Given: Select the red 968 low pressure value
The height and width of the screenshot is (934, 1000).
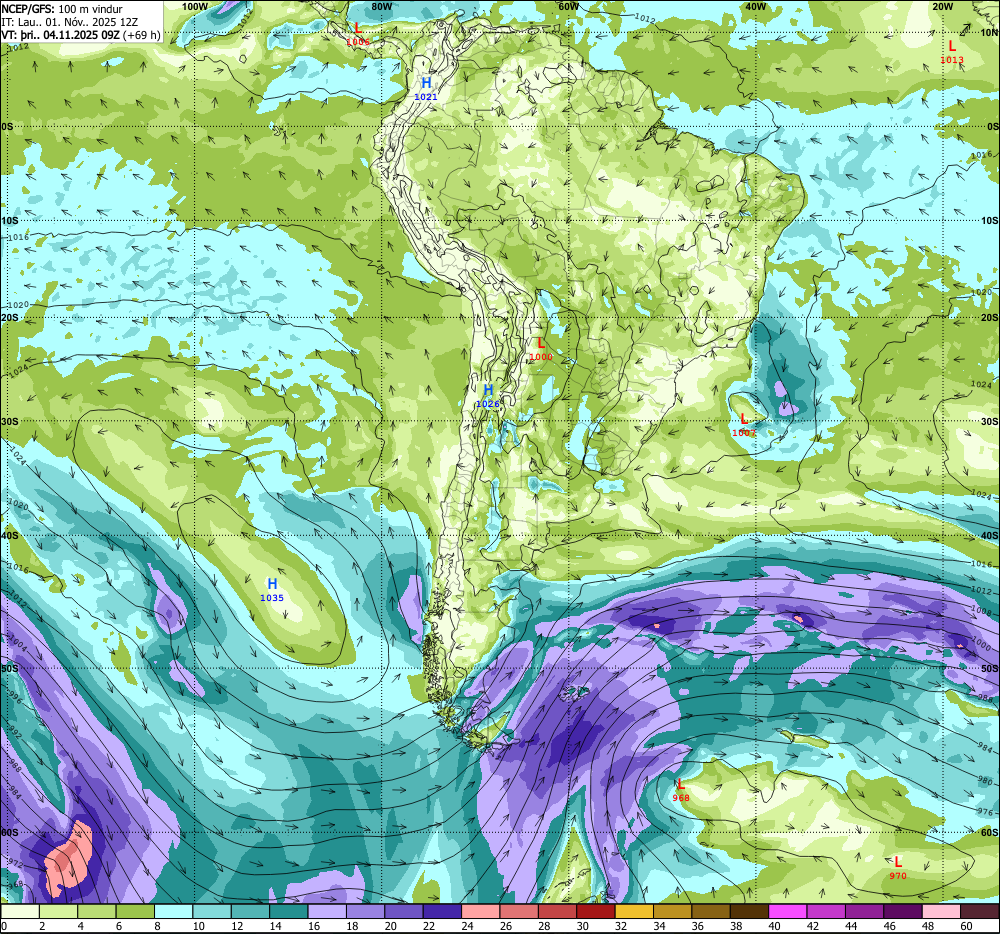Looking at the screenshot, I should point(680,798).
